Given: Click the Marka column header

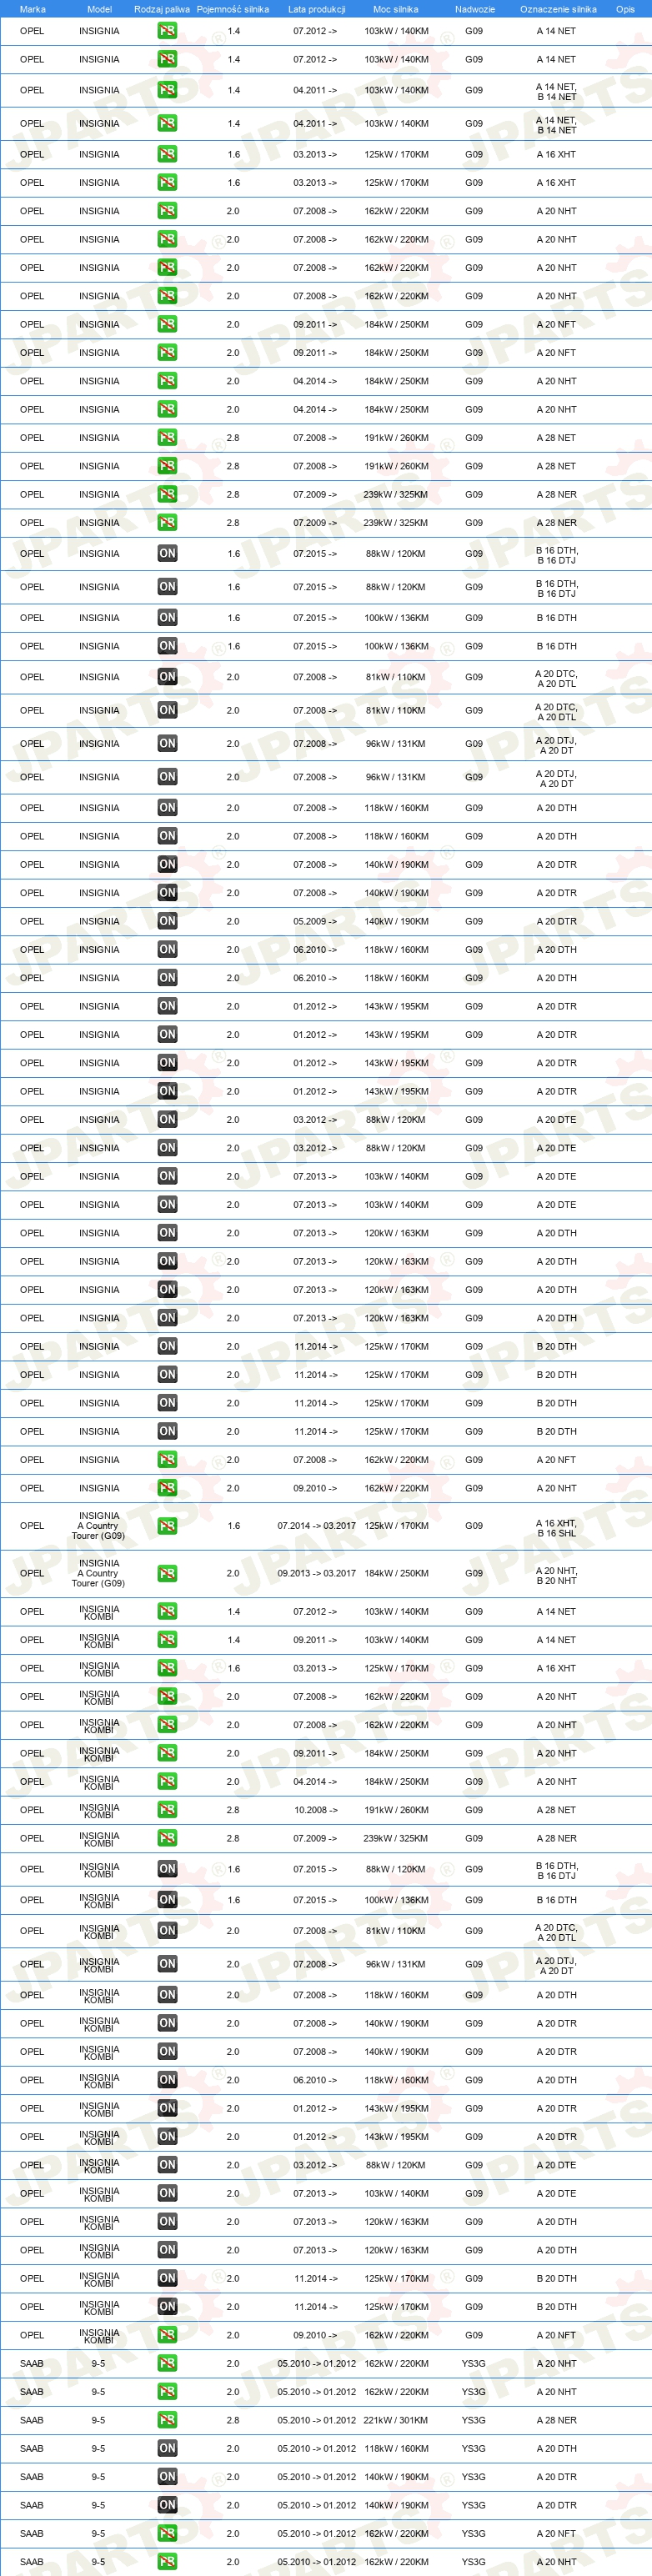Looking at the screenshot, I should pyautogui.click(x=32, y=9).
